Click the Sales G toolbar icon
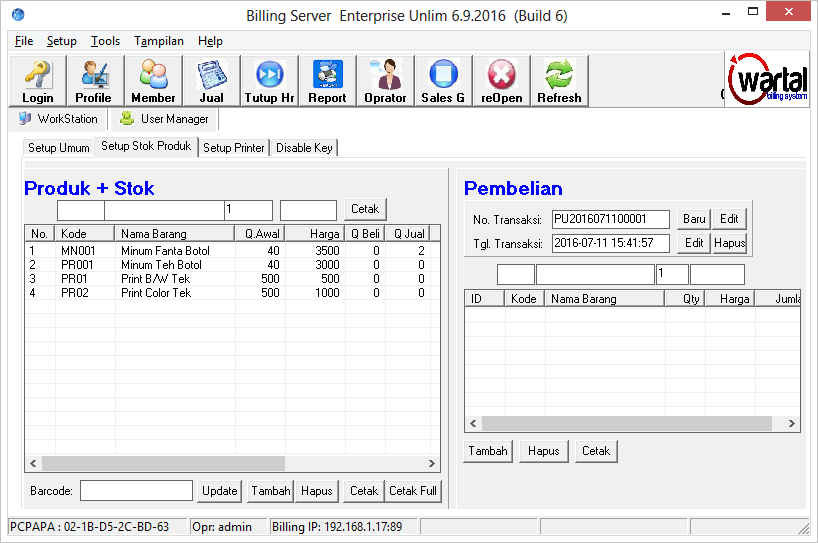 (x=443, y=80)
